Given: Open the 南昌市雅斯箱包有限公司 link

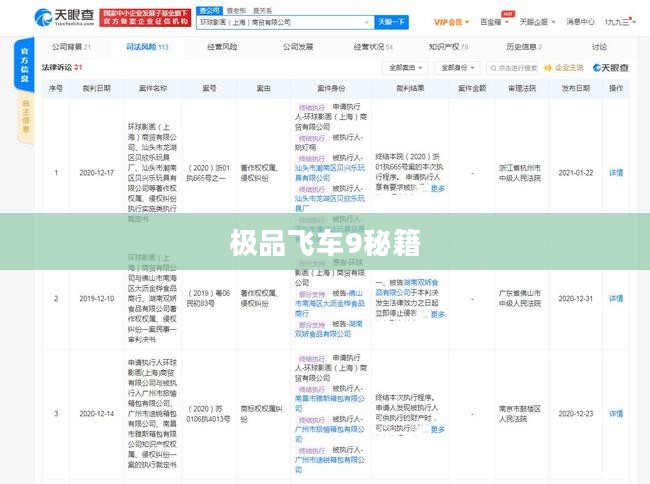Looking at the screenshot, I should pos(330,403).
